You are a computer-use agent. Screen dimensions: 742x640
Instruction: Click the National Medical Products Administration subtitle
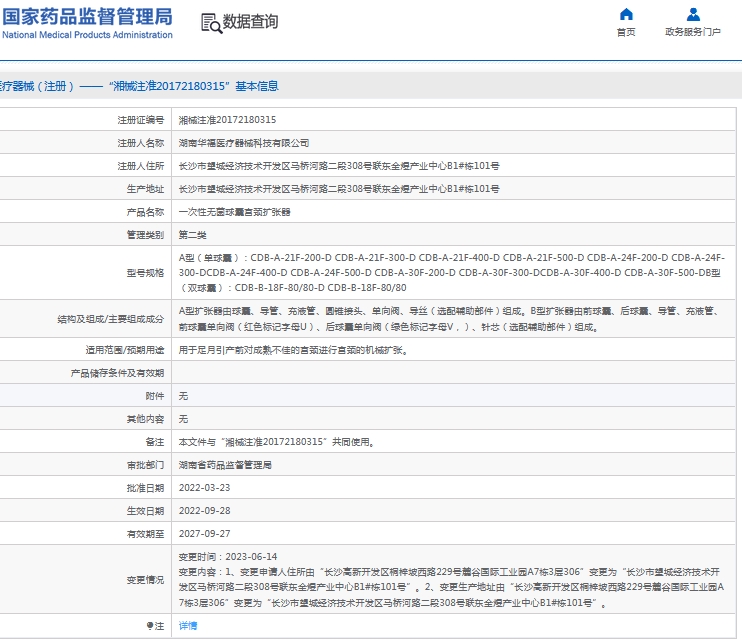click(87, 35)
